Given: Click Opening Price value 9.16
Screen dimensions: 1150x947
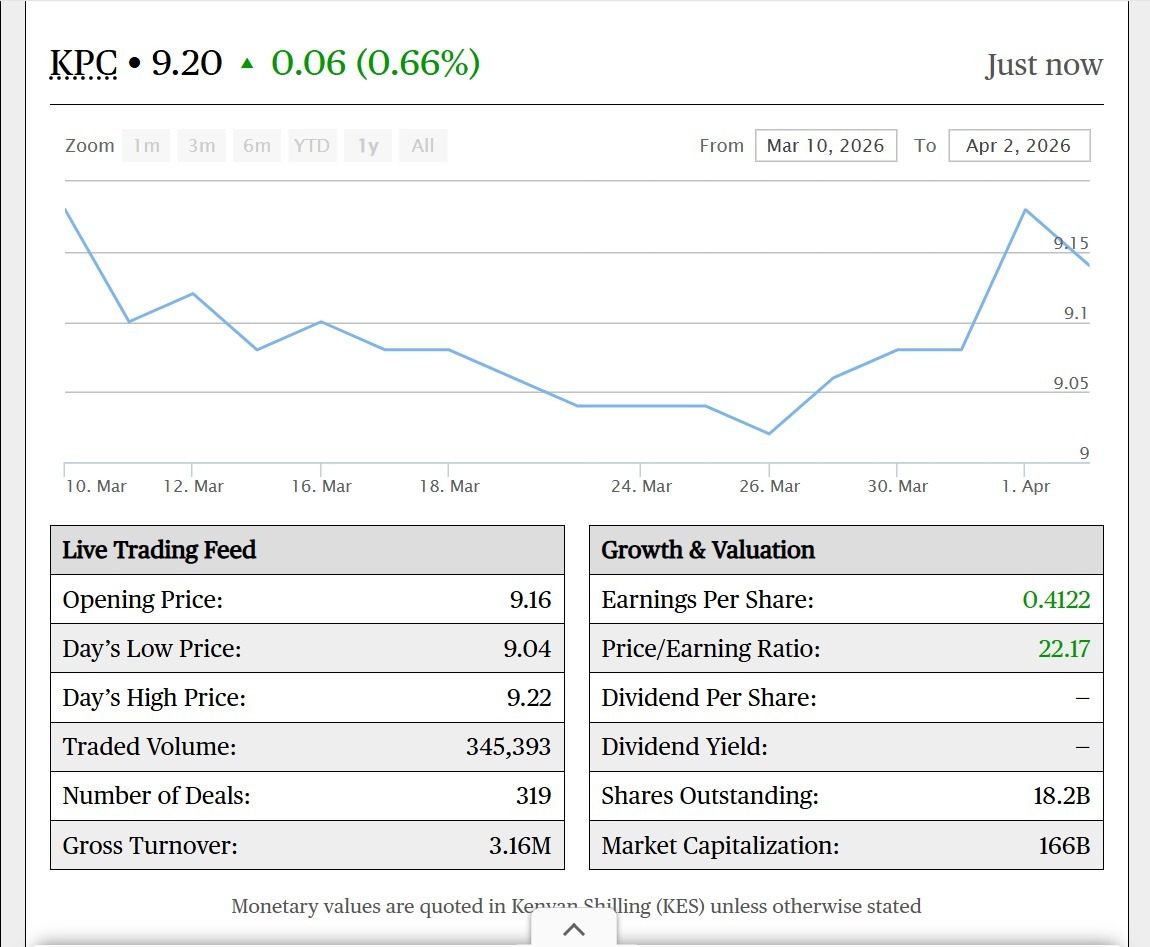Looking at the screenshot, I should click(x=530, y=599).
